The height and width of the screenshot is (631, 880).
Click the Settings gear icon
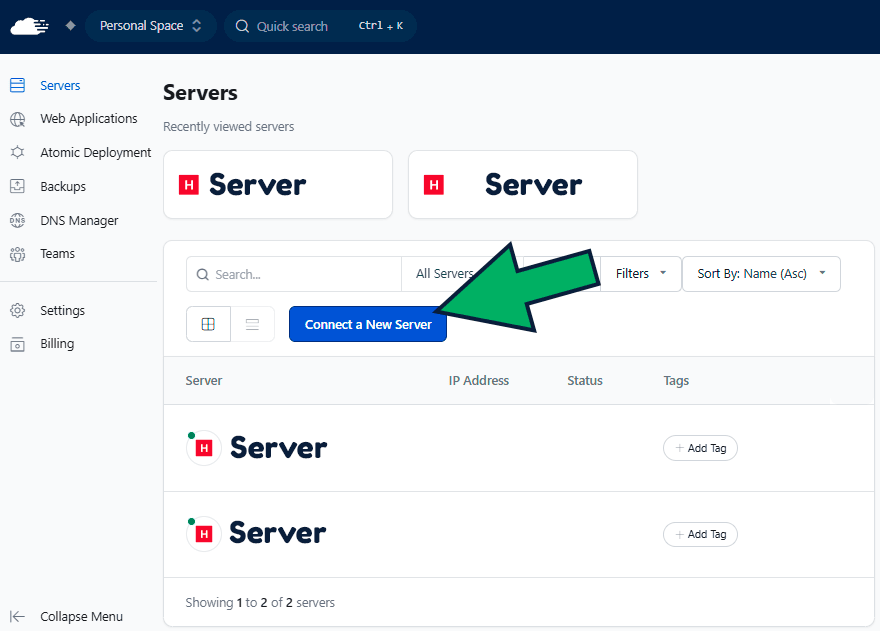(17, 310)
